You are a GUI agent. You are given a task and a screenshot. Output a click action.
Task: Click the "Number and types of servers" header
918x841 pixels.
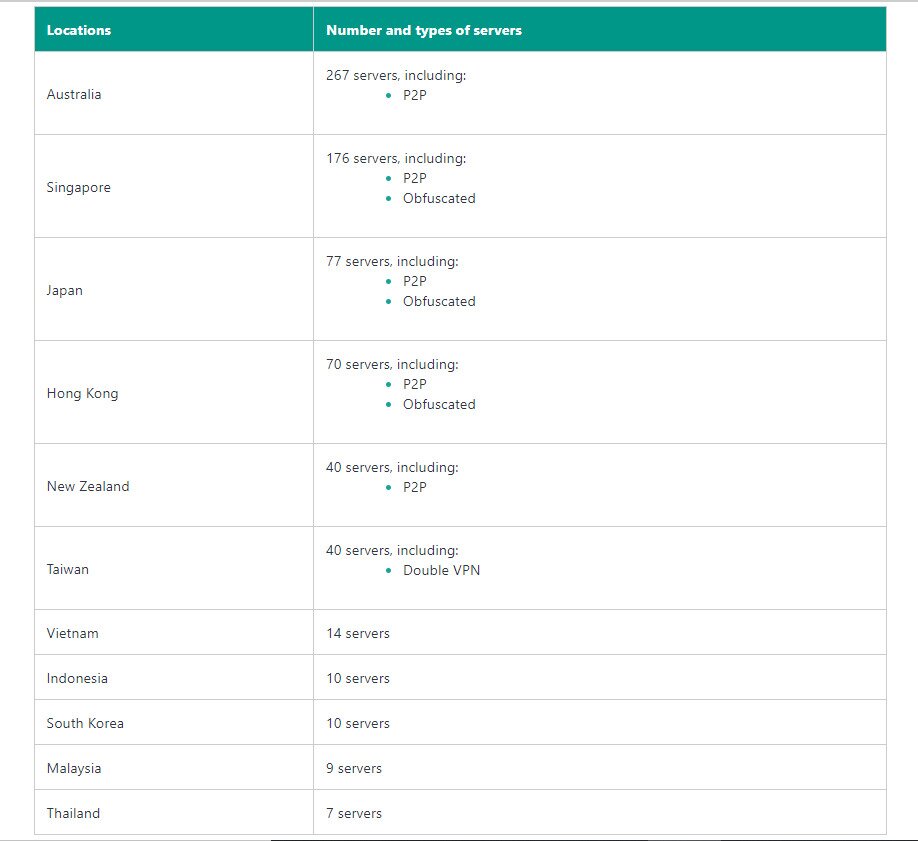point(424,30)
